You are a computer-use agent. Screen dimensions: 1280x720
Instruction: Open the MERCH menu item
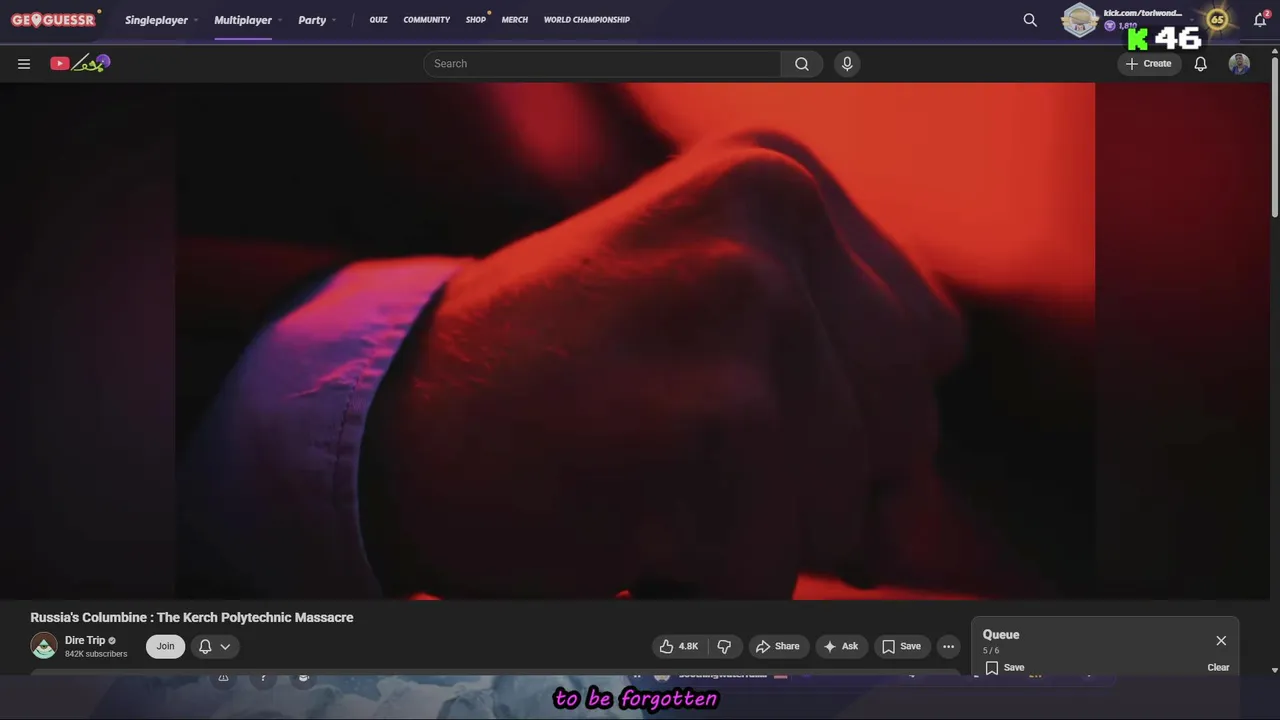tap(515, 20)
